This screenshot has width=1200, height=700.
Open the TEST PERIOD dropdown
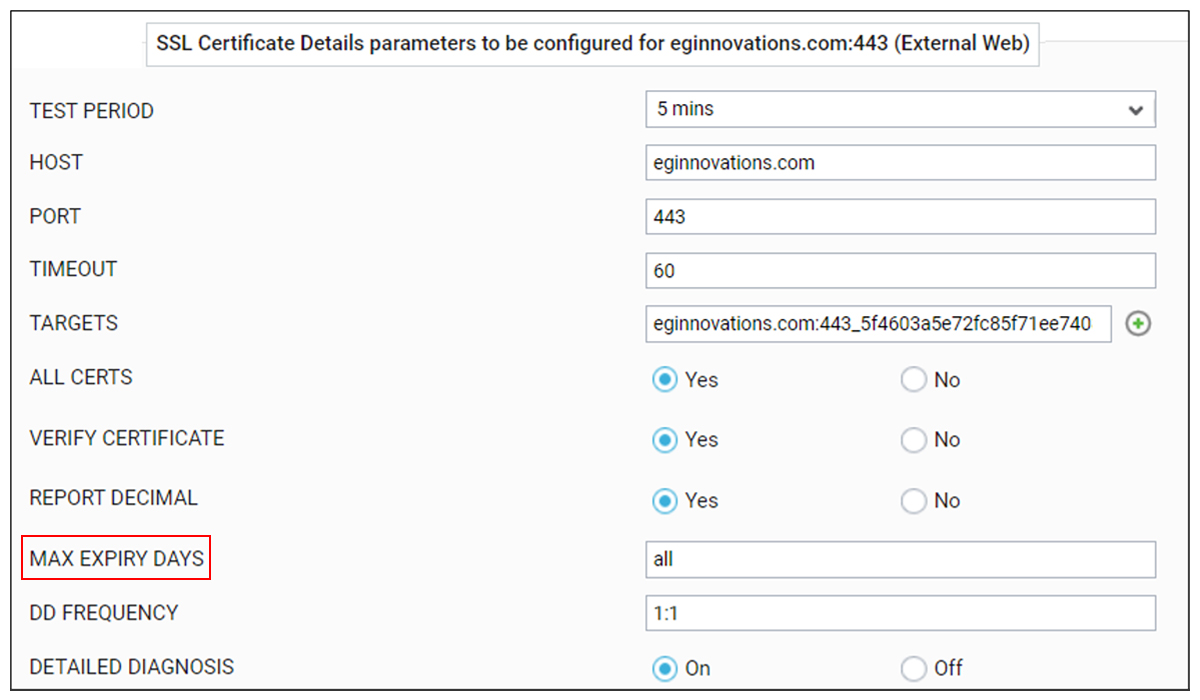(899, 110)
